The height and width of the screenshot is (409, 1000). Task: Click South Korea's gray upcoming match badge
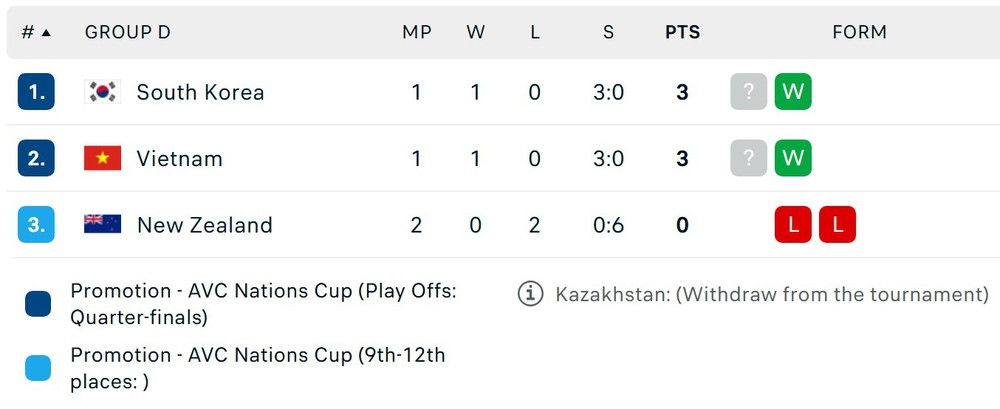click(748, 92)
